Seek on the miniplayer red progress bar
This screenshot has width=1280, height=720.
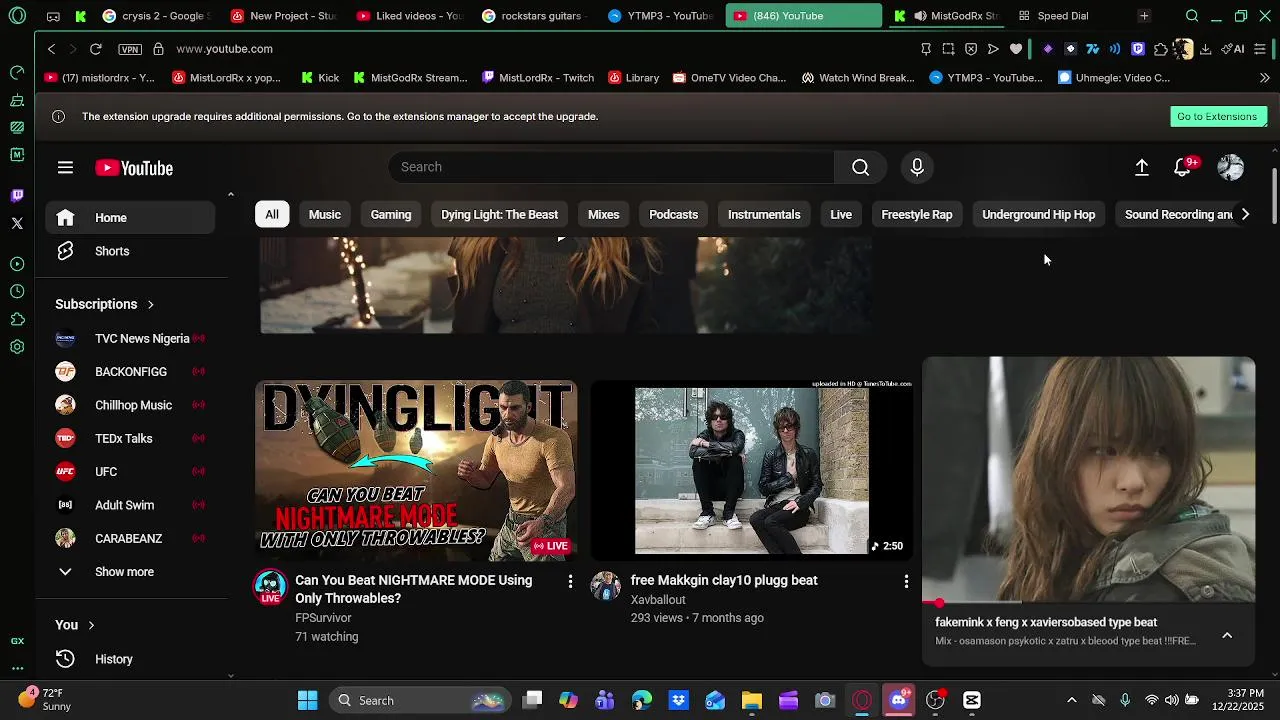[x=1088, y=603]
